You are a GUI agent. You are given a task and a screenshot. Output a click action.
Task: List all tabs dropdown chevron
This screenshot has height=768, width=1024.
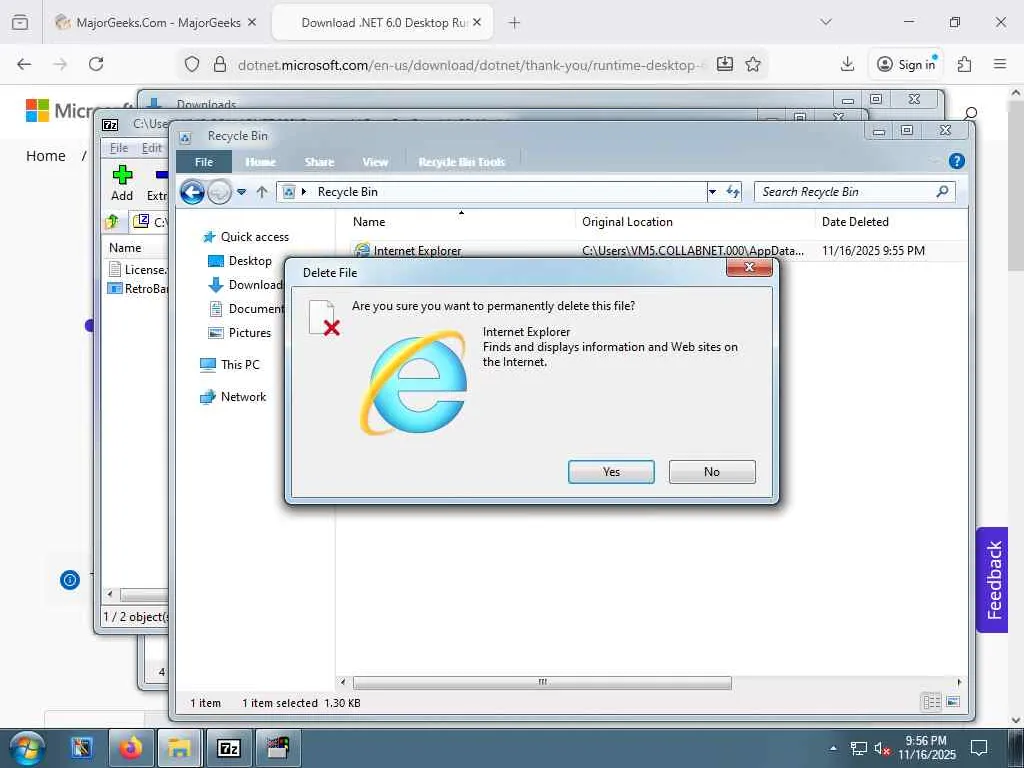pyautogui.click(x=825, y=22)
